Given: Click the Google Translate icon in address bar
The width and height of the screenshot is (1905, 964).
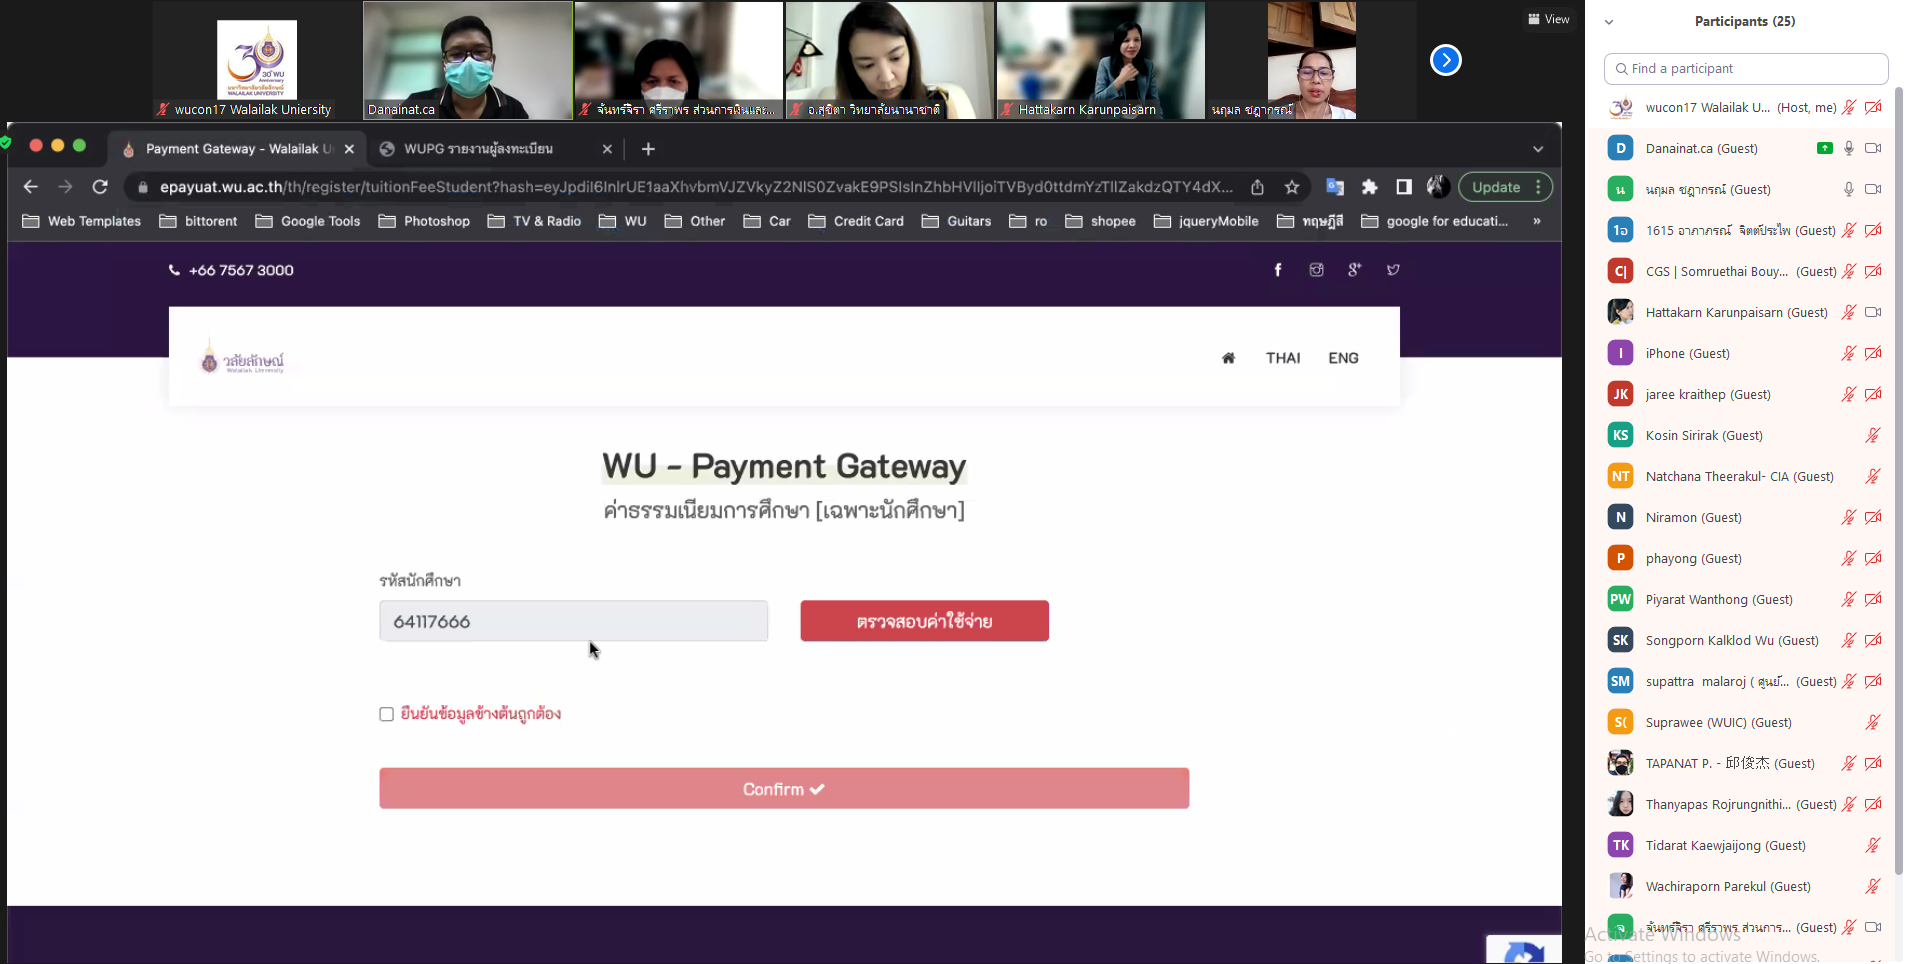Looking at the screenshot, I should pyautogui.click(x=1334, y=187).
